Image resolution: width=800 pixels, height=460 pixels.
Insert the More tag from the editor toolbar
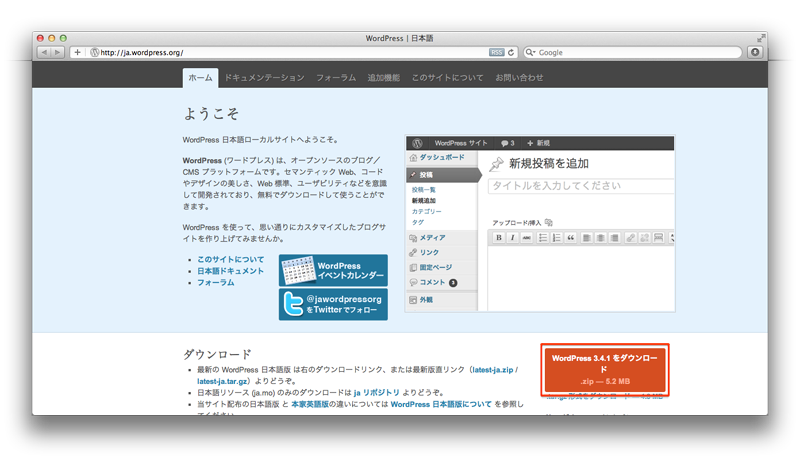(x=659, y=238)
